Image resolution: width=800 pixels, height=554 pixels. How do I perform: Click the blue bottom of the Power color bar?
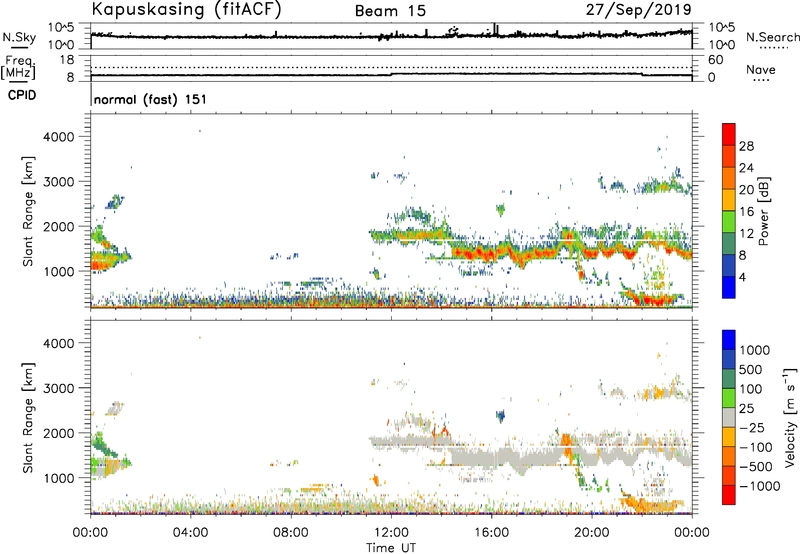pos(729,287)
